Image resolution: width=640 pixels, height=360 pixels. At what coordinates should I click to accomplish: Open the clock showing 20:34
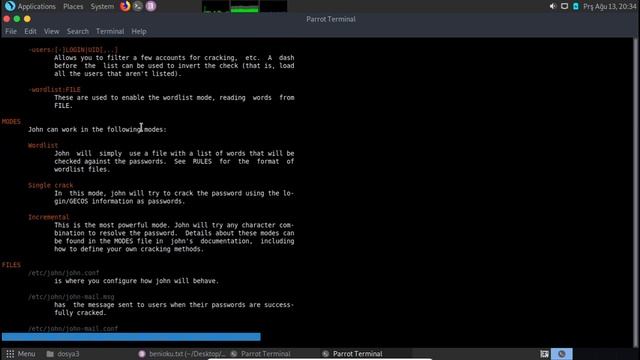click(609, 7)
